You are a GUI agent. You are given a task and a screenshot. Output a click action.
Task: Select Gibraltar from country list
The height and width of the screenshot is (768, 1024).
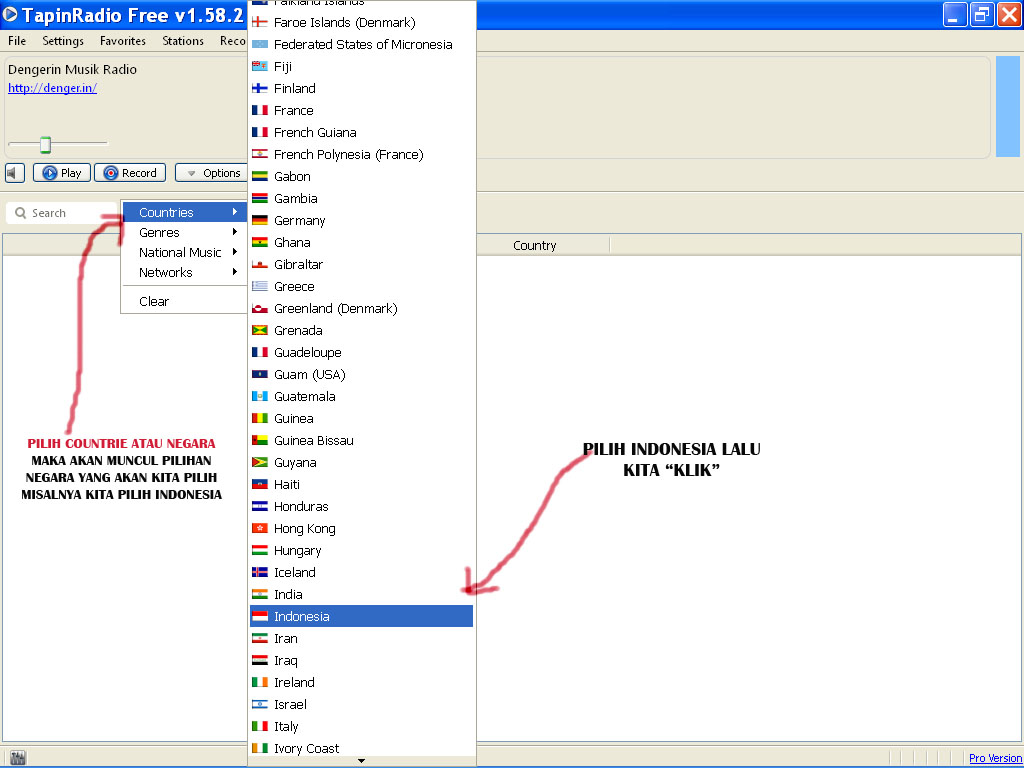361,264
